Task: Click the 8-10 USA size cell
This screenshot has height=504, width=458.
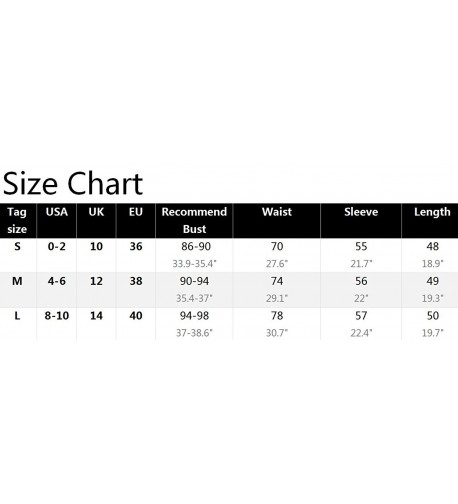Action: click(57, 316)
